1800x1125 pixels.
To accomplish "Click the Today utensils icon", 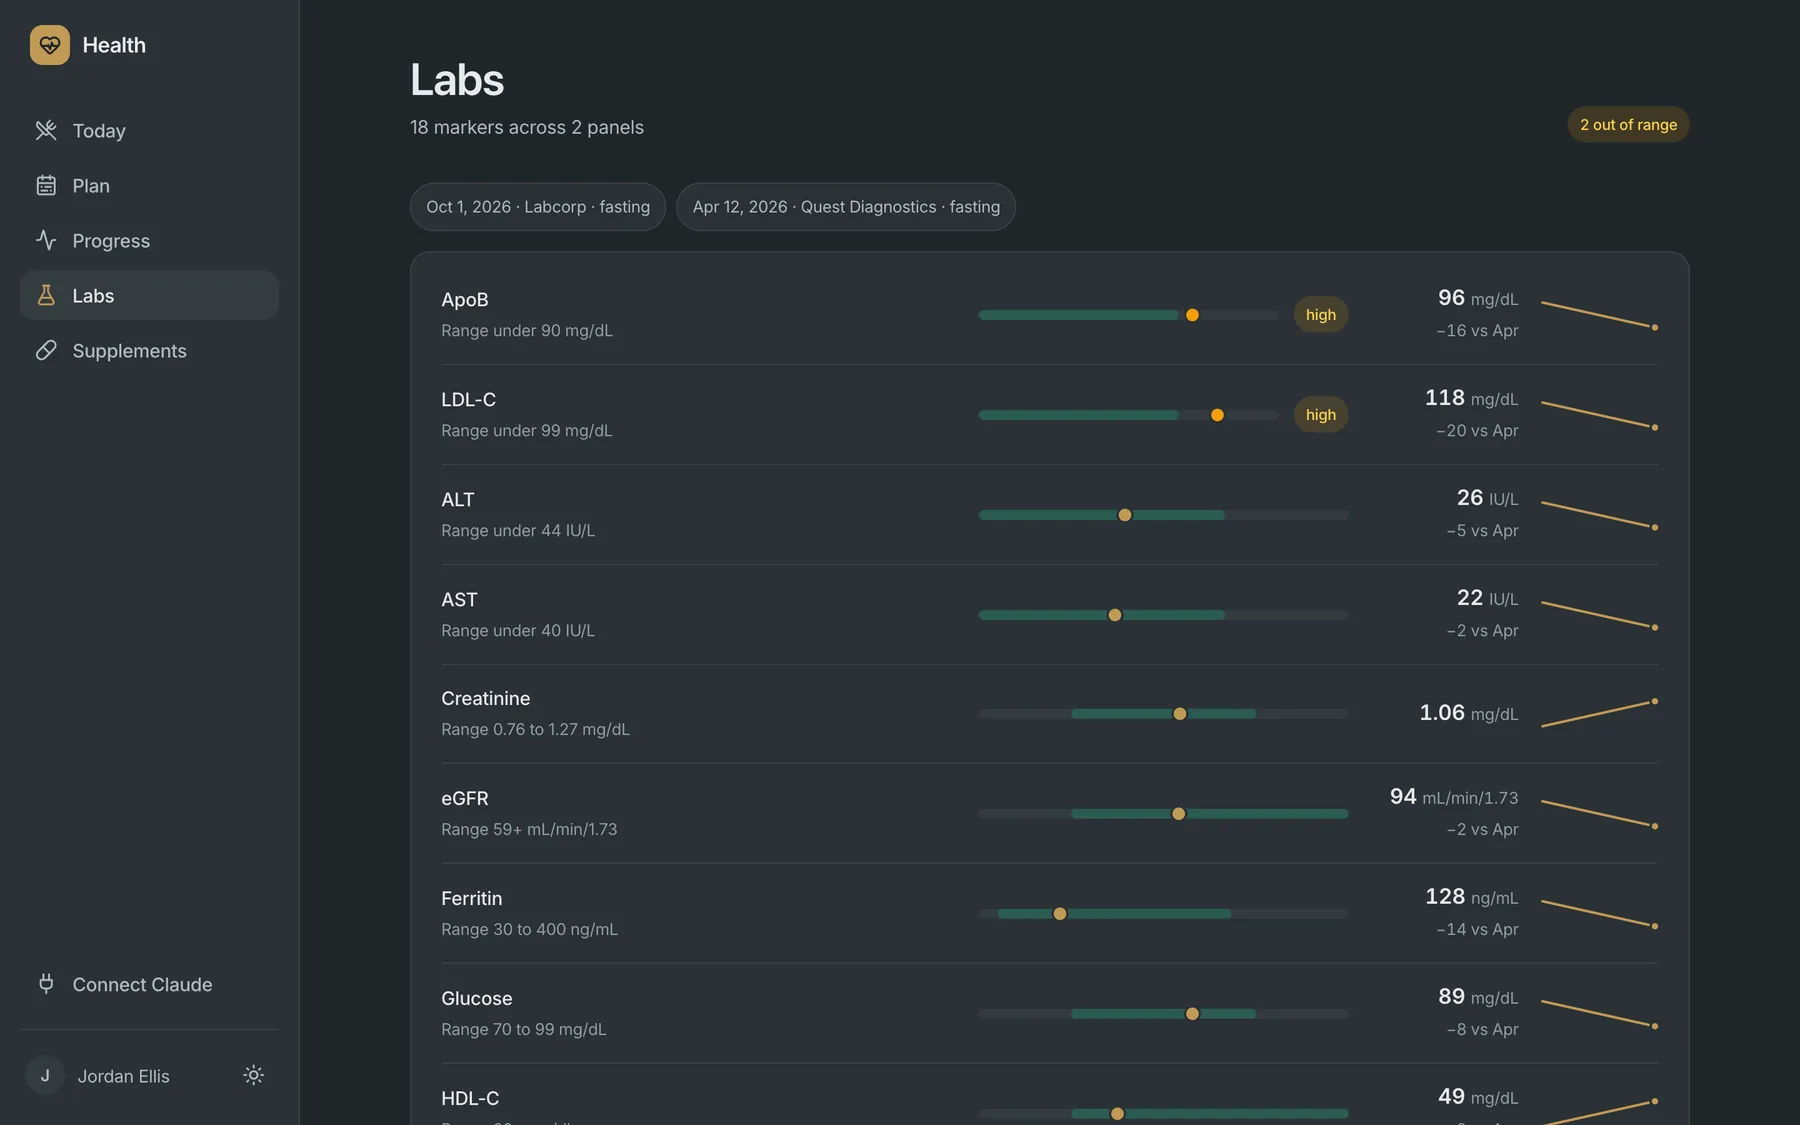I will tap(46, 130).
